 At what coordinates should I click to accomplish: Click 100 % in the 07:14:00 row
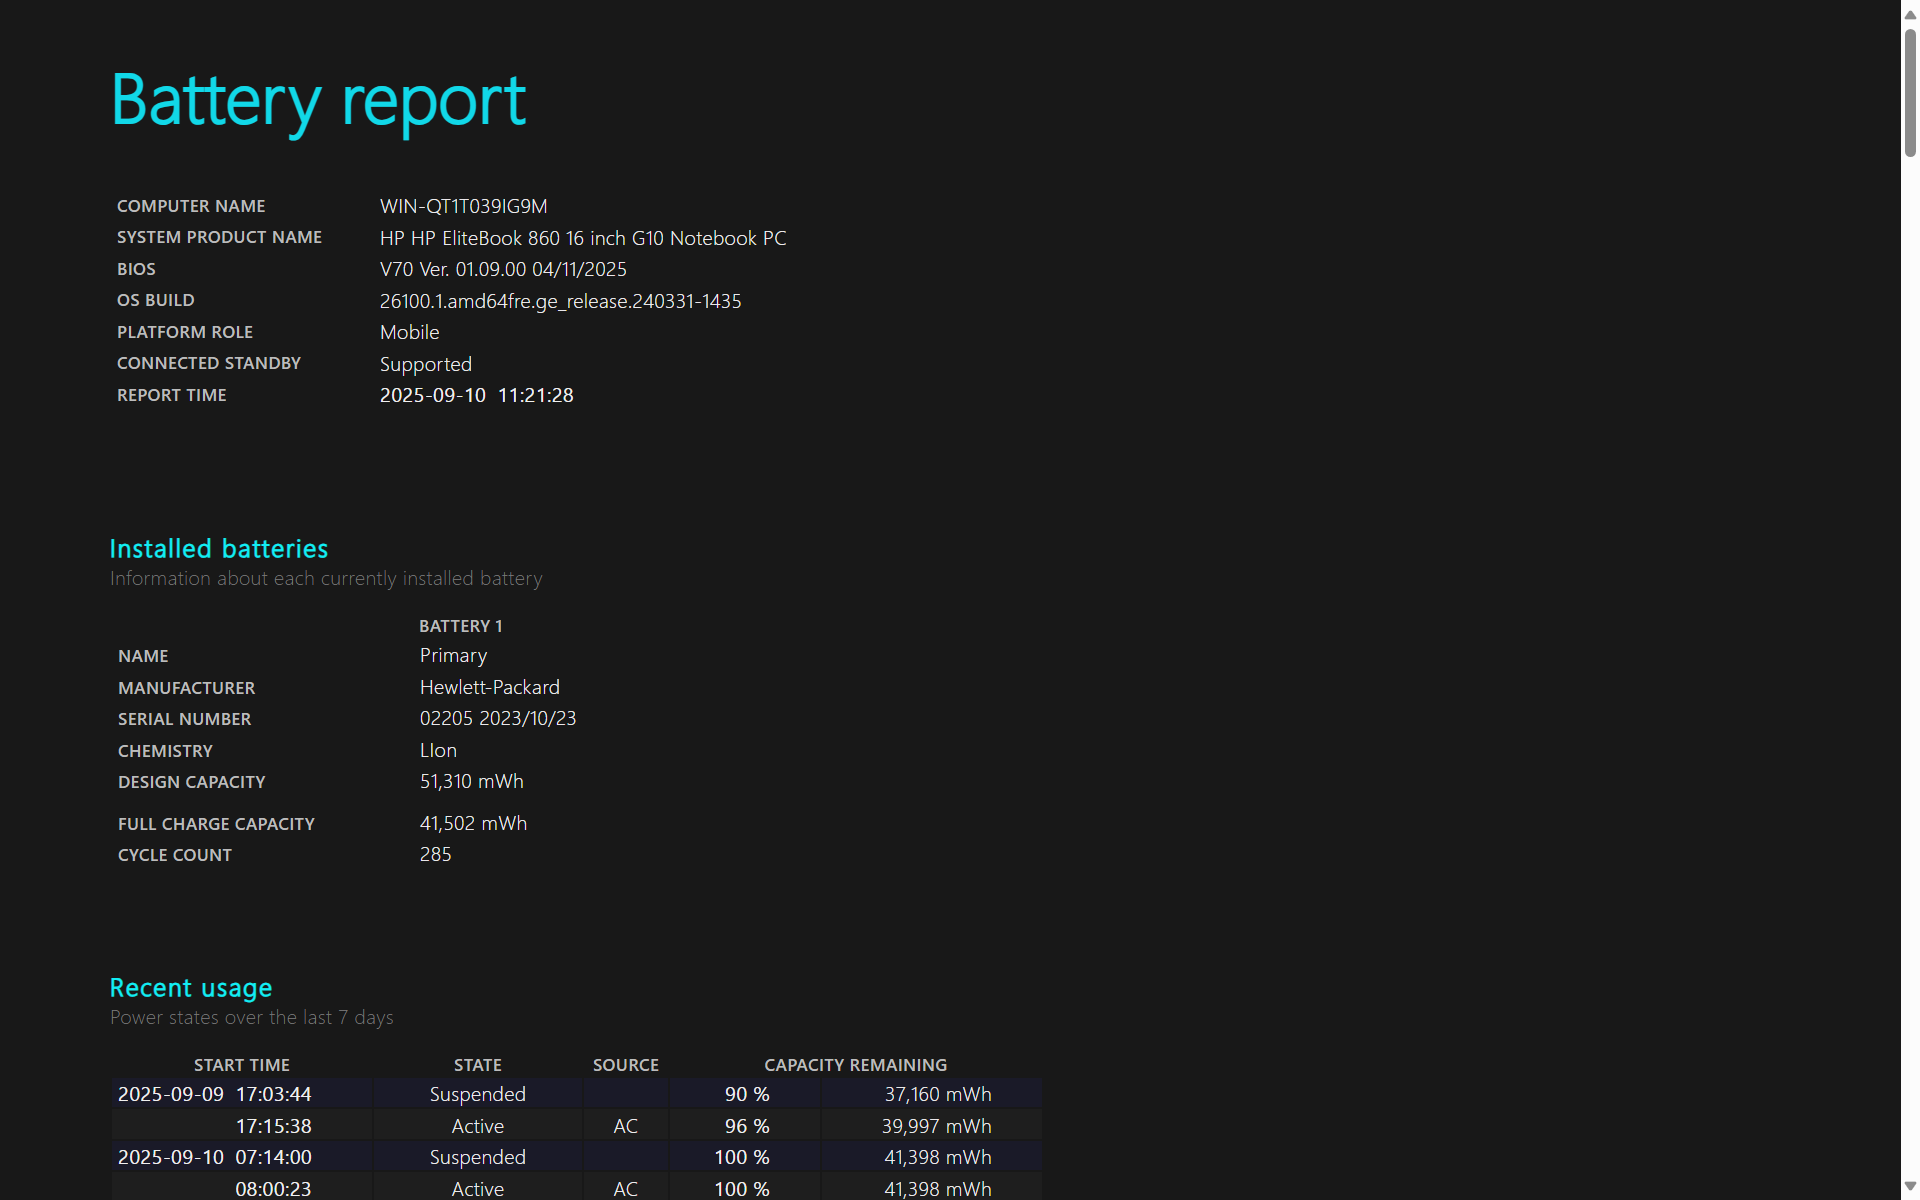741,1157
